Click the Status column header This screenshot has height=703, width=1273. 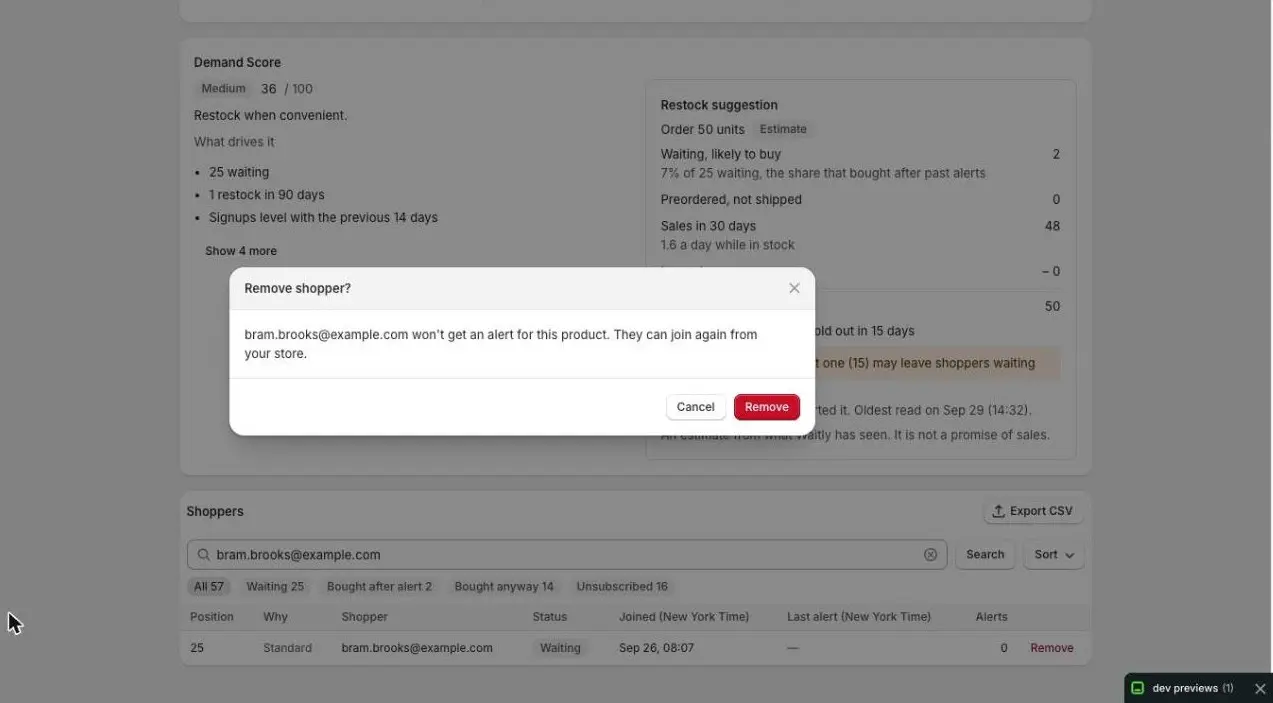click(x=550, y=617)
